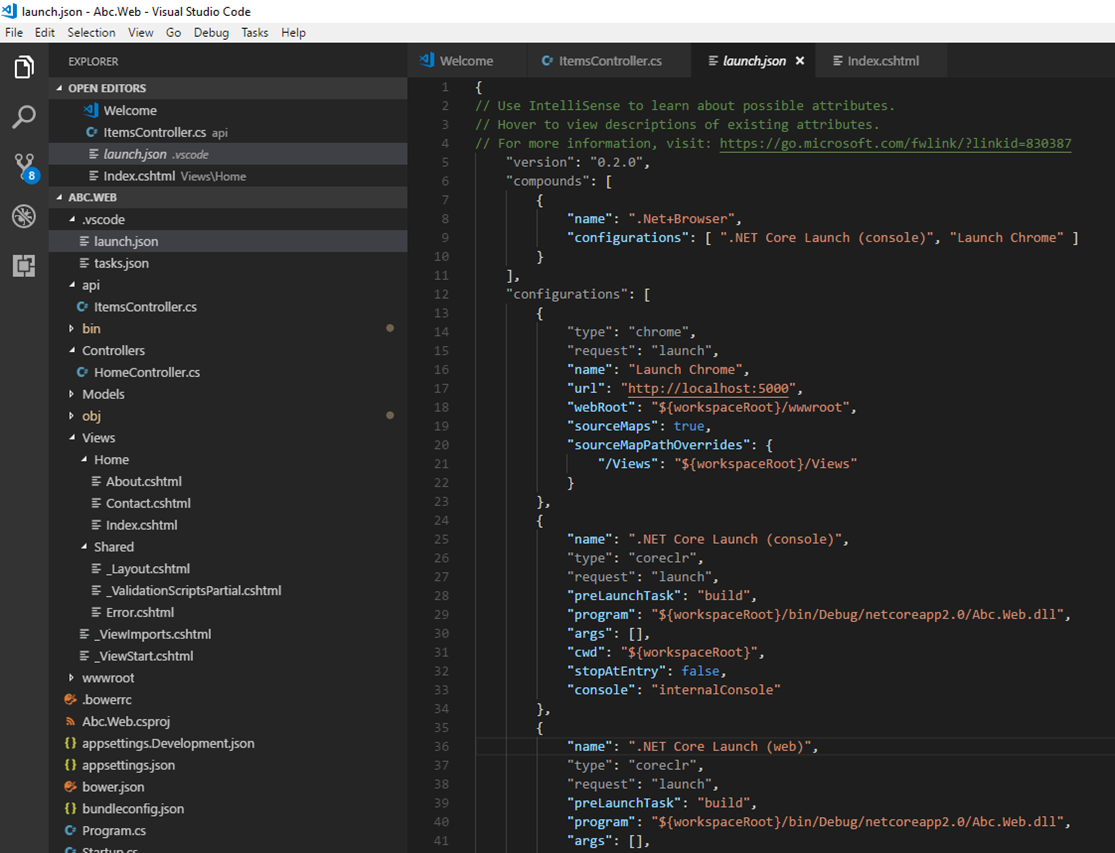Click the "version" value "0.2.0"
Screen dimensions: 1115x853
pyautogui.click(x=617, y=163)
